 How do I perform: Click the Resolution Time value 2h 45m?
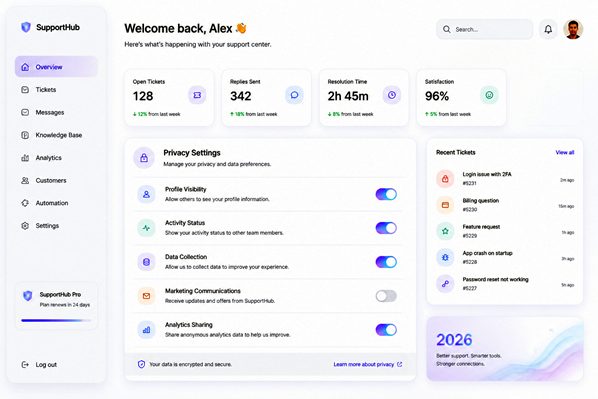(348, 96)
